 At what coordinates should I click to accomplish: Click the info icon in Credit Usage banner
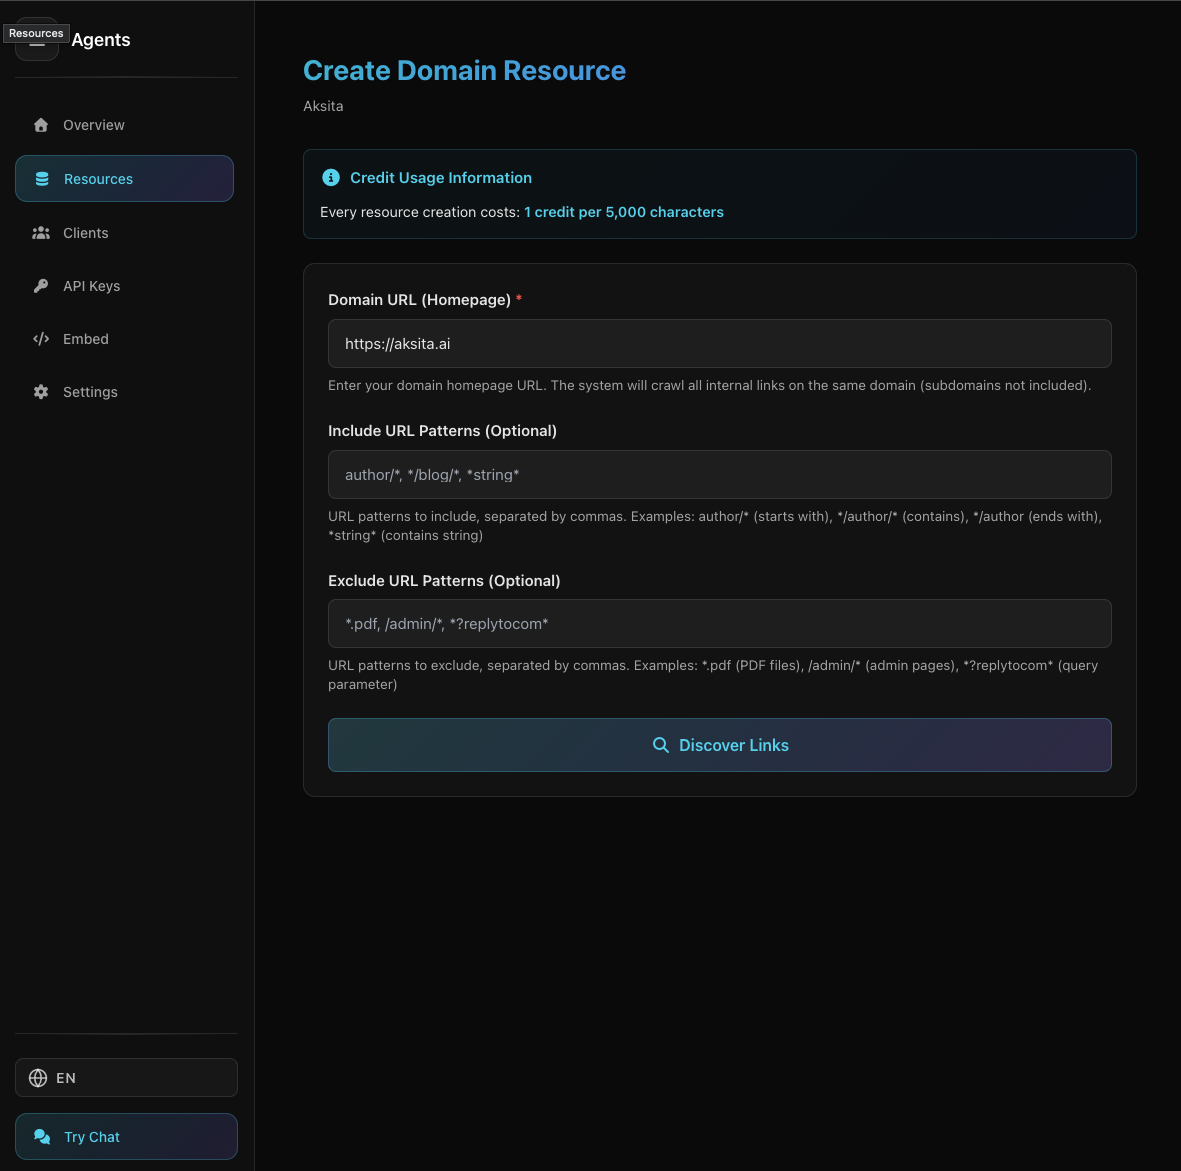point(331,177)
